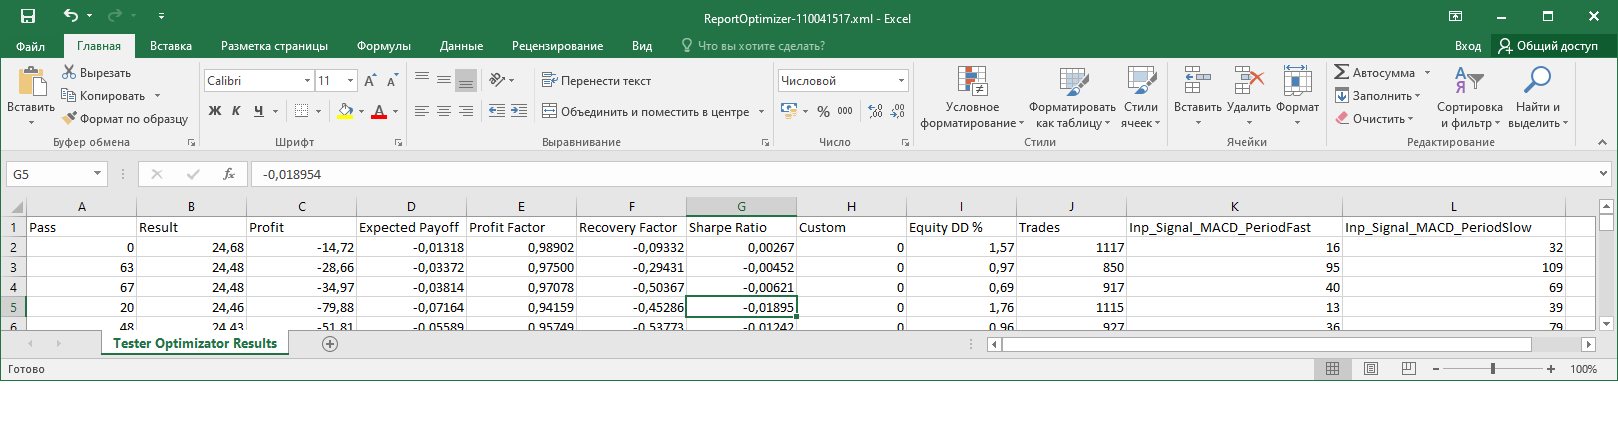The height and width of the screenshot is (427, 1618).
Task: Toggle Wrap Text (Перенести текст)
Action: click(596, 81)
